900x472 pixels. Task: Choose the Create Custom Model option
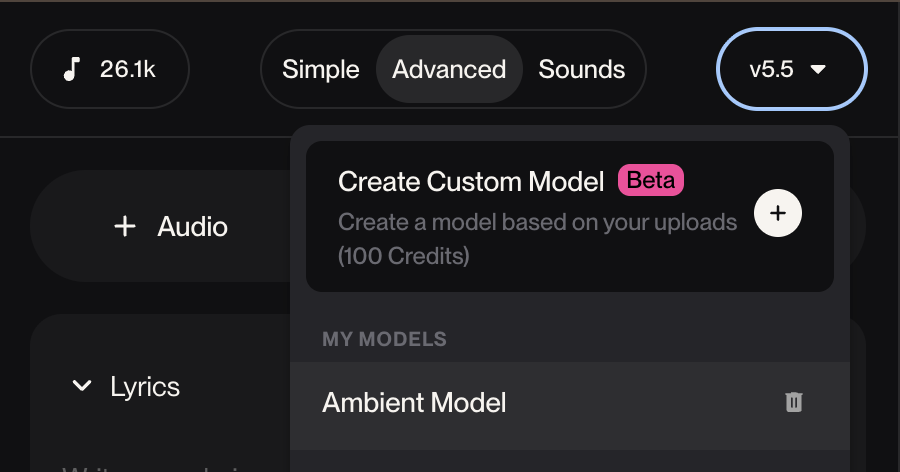pos(471,182)
